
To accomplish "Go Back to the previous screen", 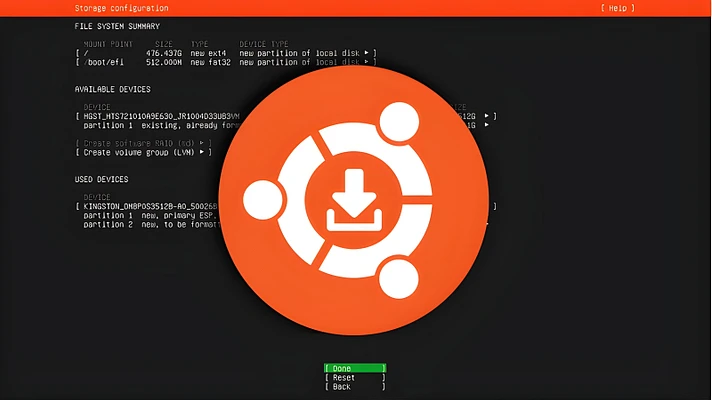I will pos(355,386).
